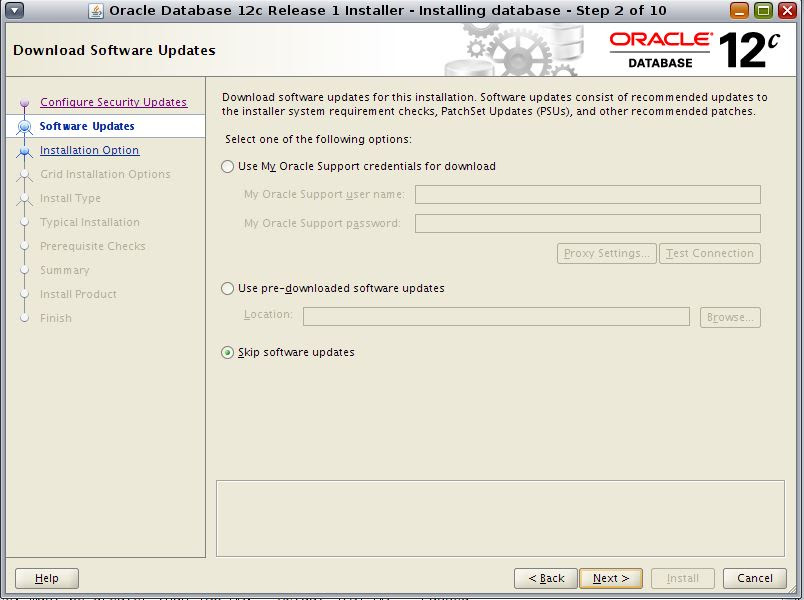Jump to Installation Option step
This screenshot has height=600, width=804.
click(90, 150)
